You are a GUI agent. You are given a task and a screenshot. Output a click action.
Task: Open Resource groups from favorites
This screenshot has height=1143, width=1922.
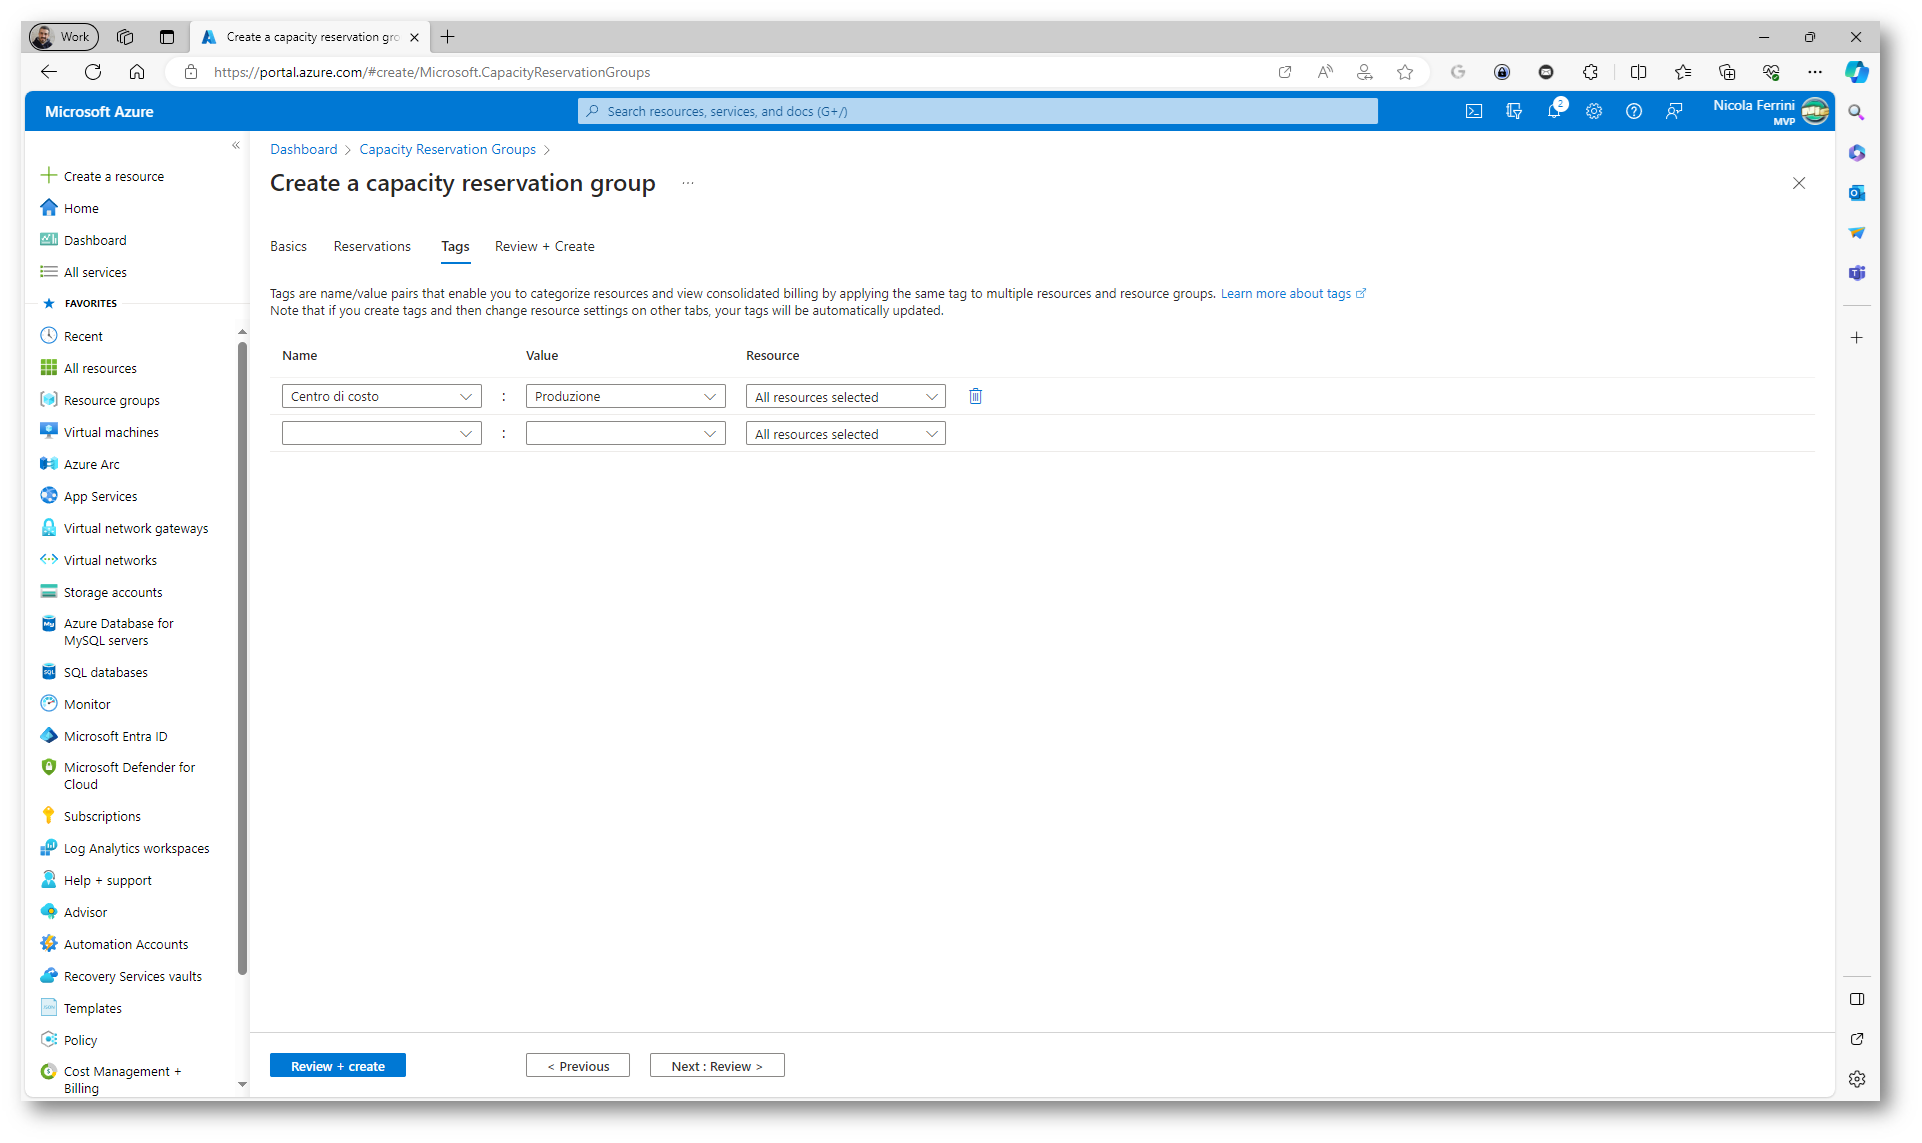111,400
